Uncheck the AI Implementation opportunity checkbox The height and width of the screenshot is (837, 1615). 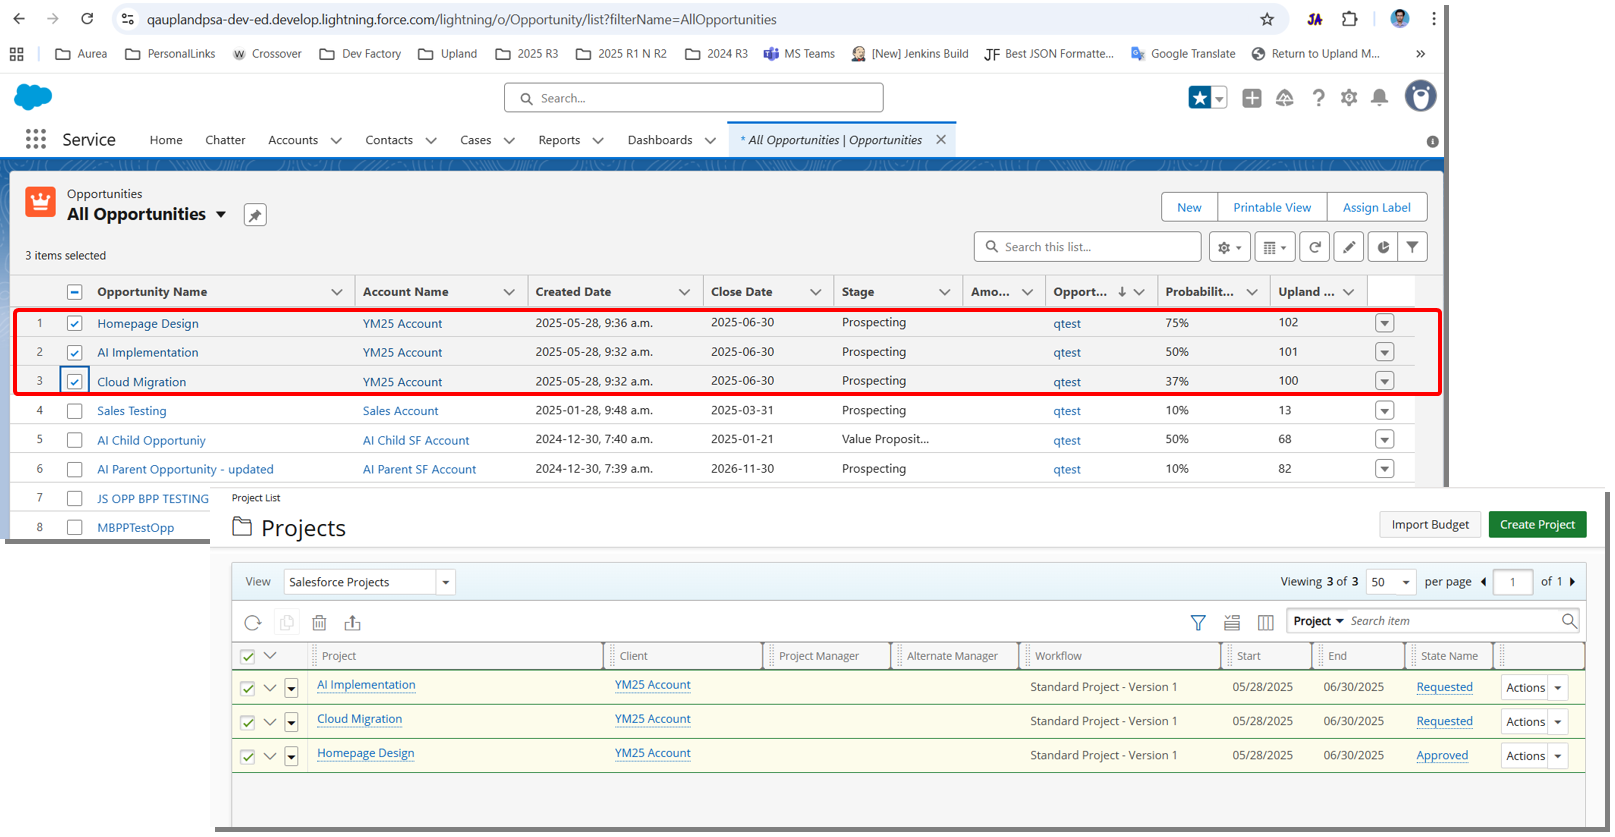point(75,352)
